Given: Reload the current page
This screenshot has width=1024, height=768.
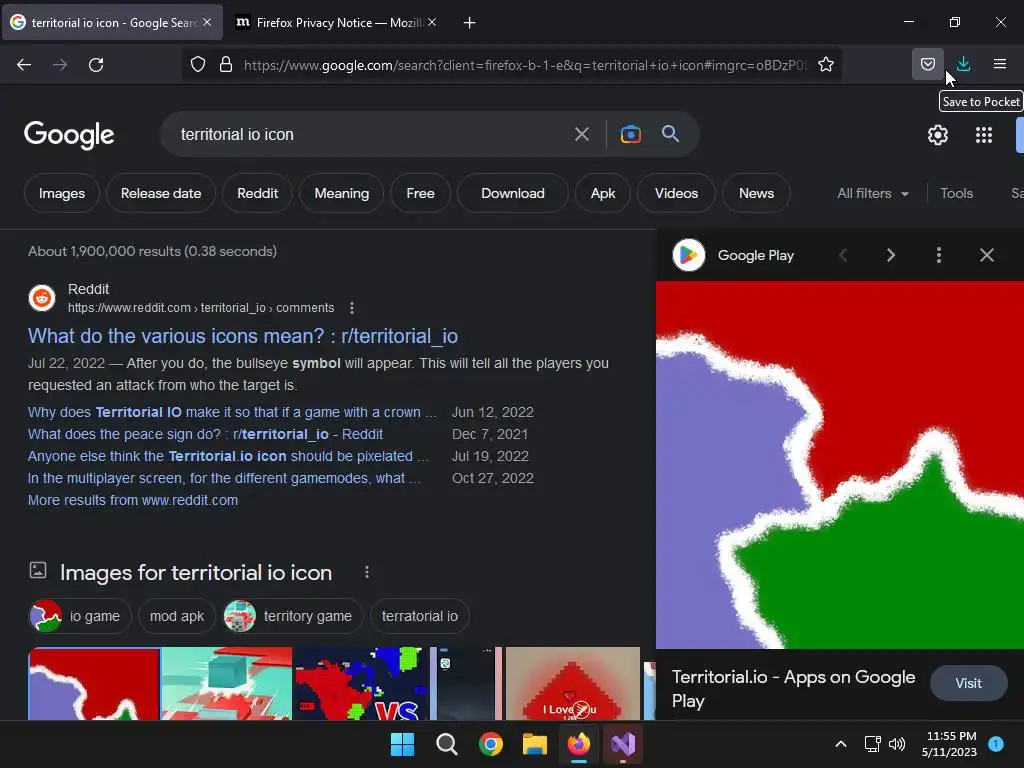Looking at the screenshot, I should pyautogui.click(x=96, y=64).
